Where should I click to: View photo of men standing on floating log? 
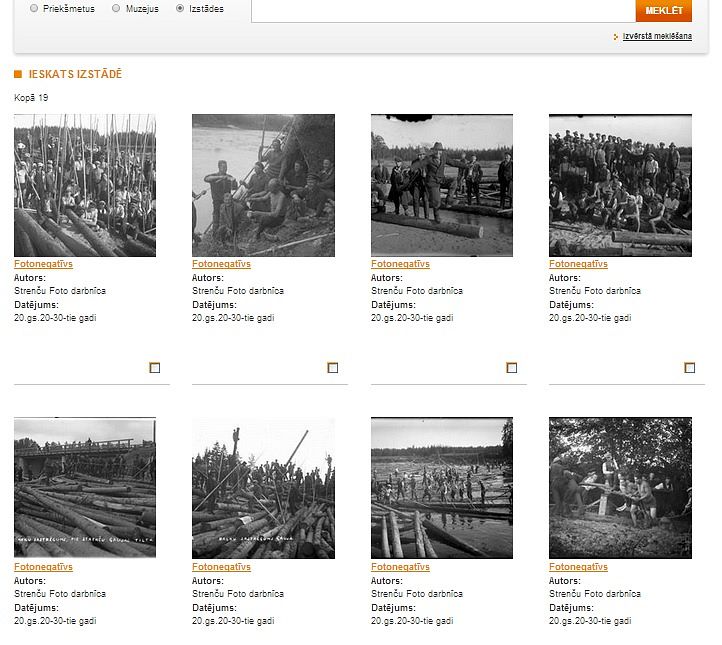[x=441, y=185]
